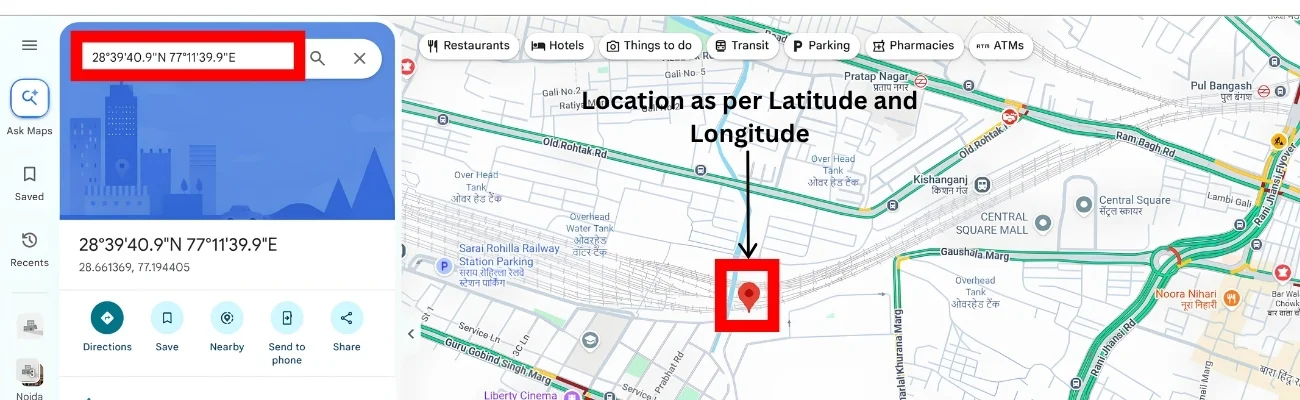The width and height of the screenshot is (1300, 400).
Task: Open Sarai Rohilla Railway Station Parking marker
Action: click(444, 266)
